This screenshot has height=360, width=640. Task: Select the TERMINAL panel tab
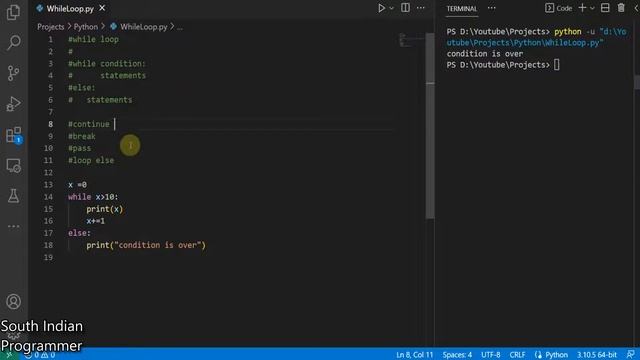461,9
